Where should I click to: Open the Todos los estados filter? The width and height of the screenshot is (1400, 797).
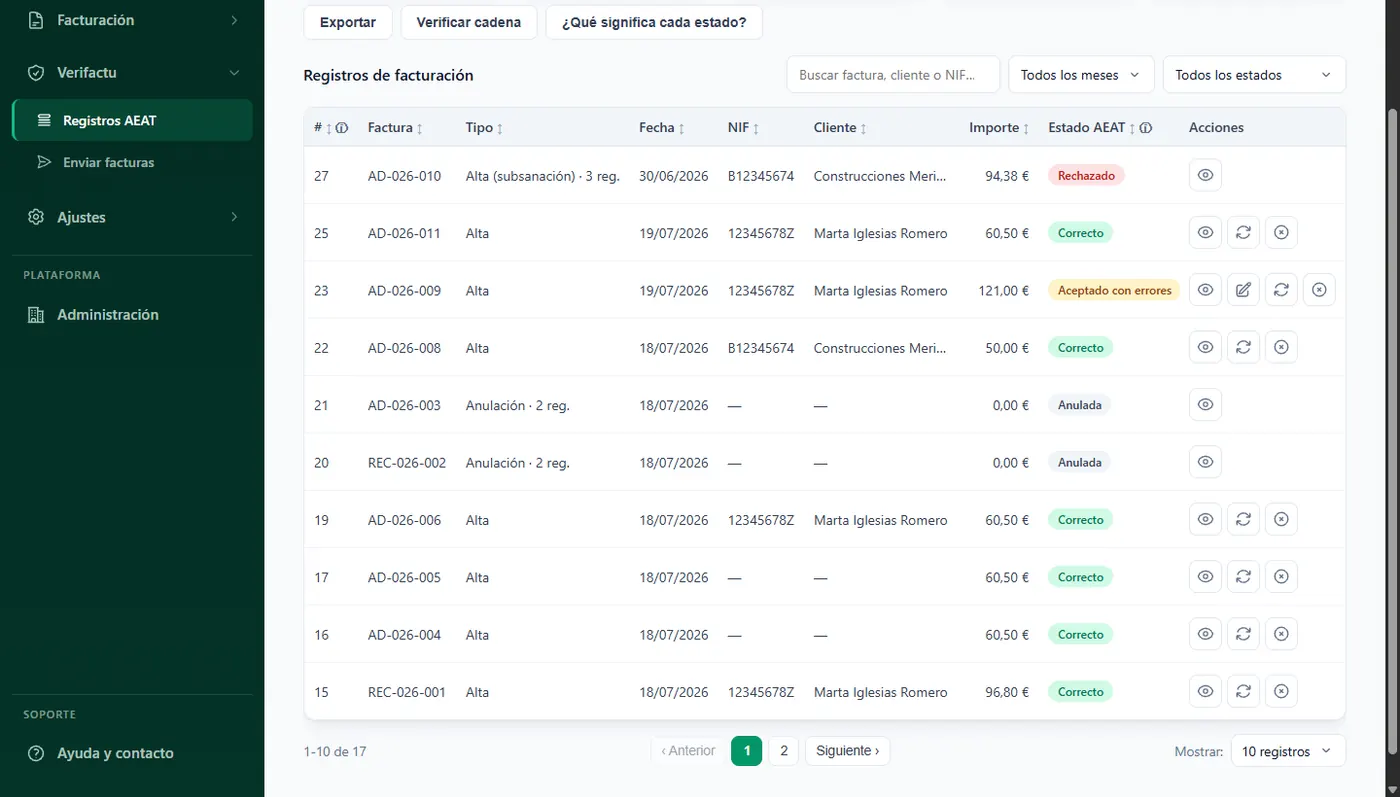tap(1254, 75)
